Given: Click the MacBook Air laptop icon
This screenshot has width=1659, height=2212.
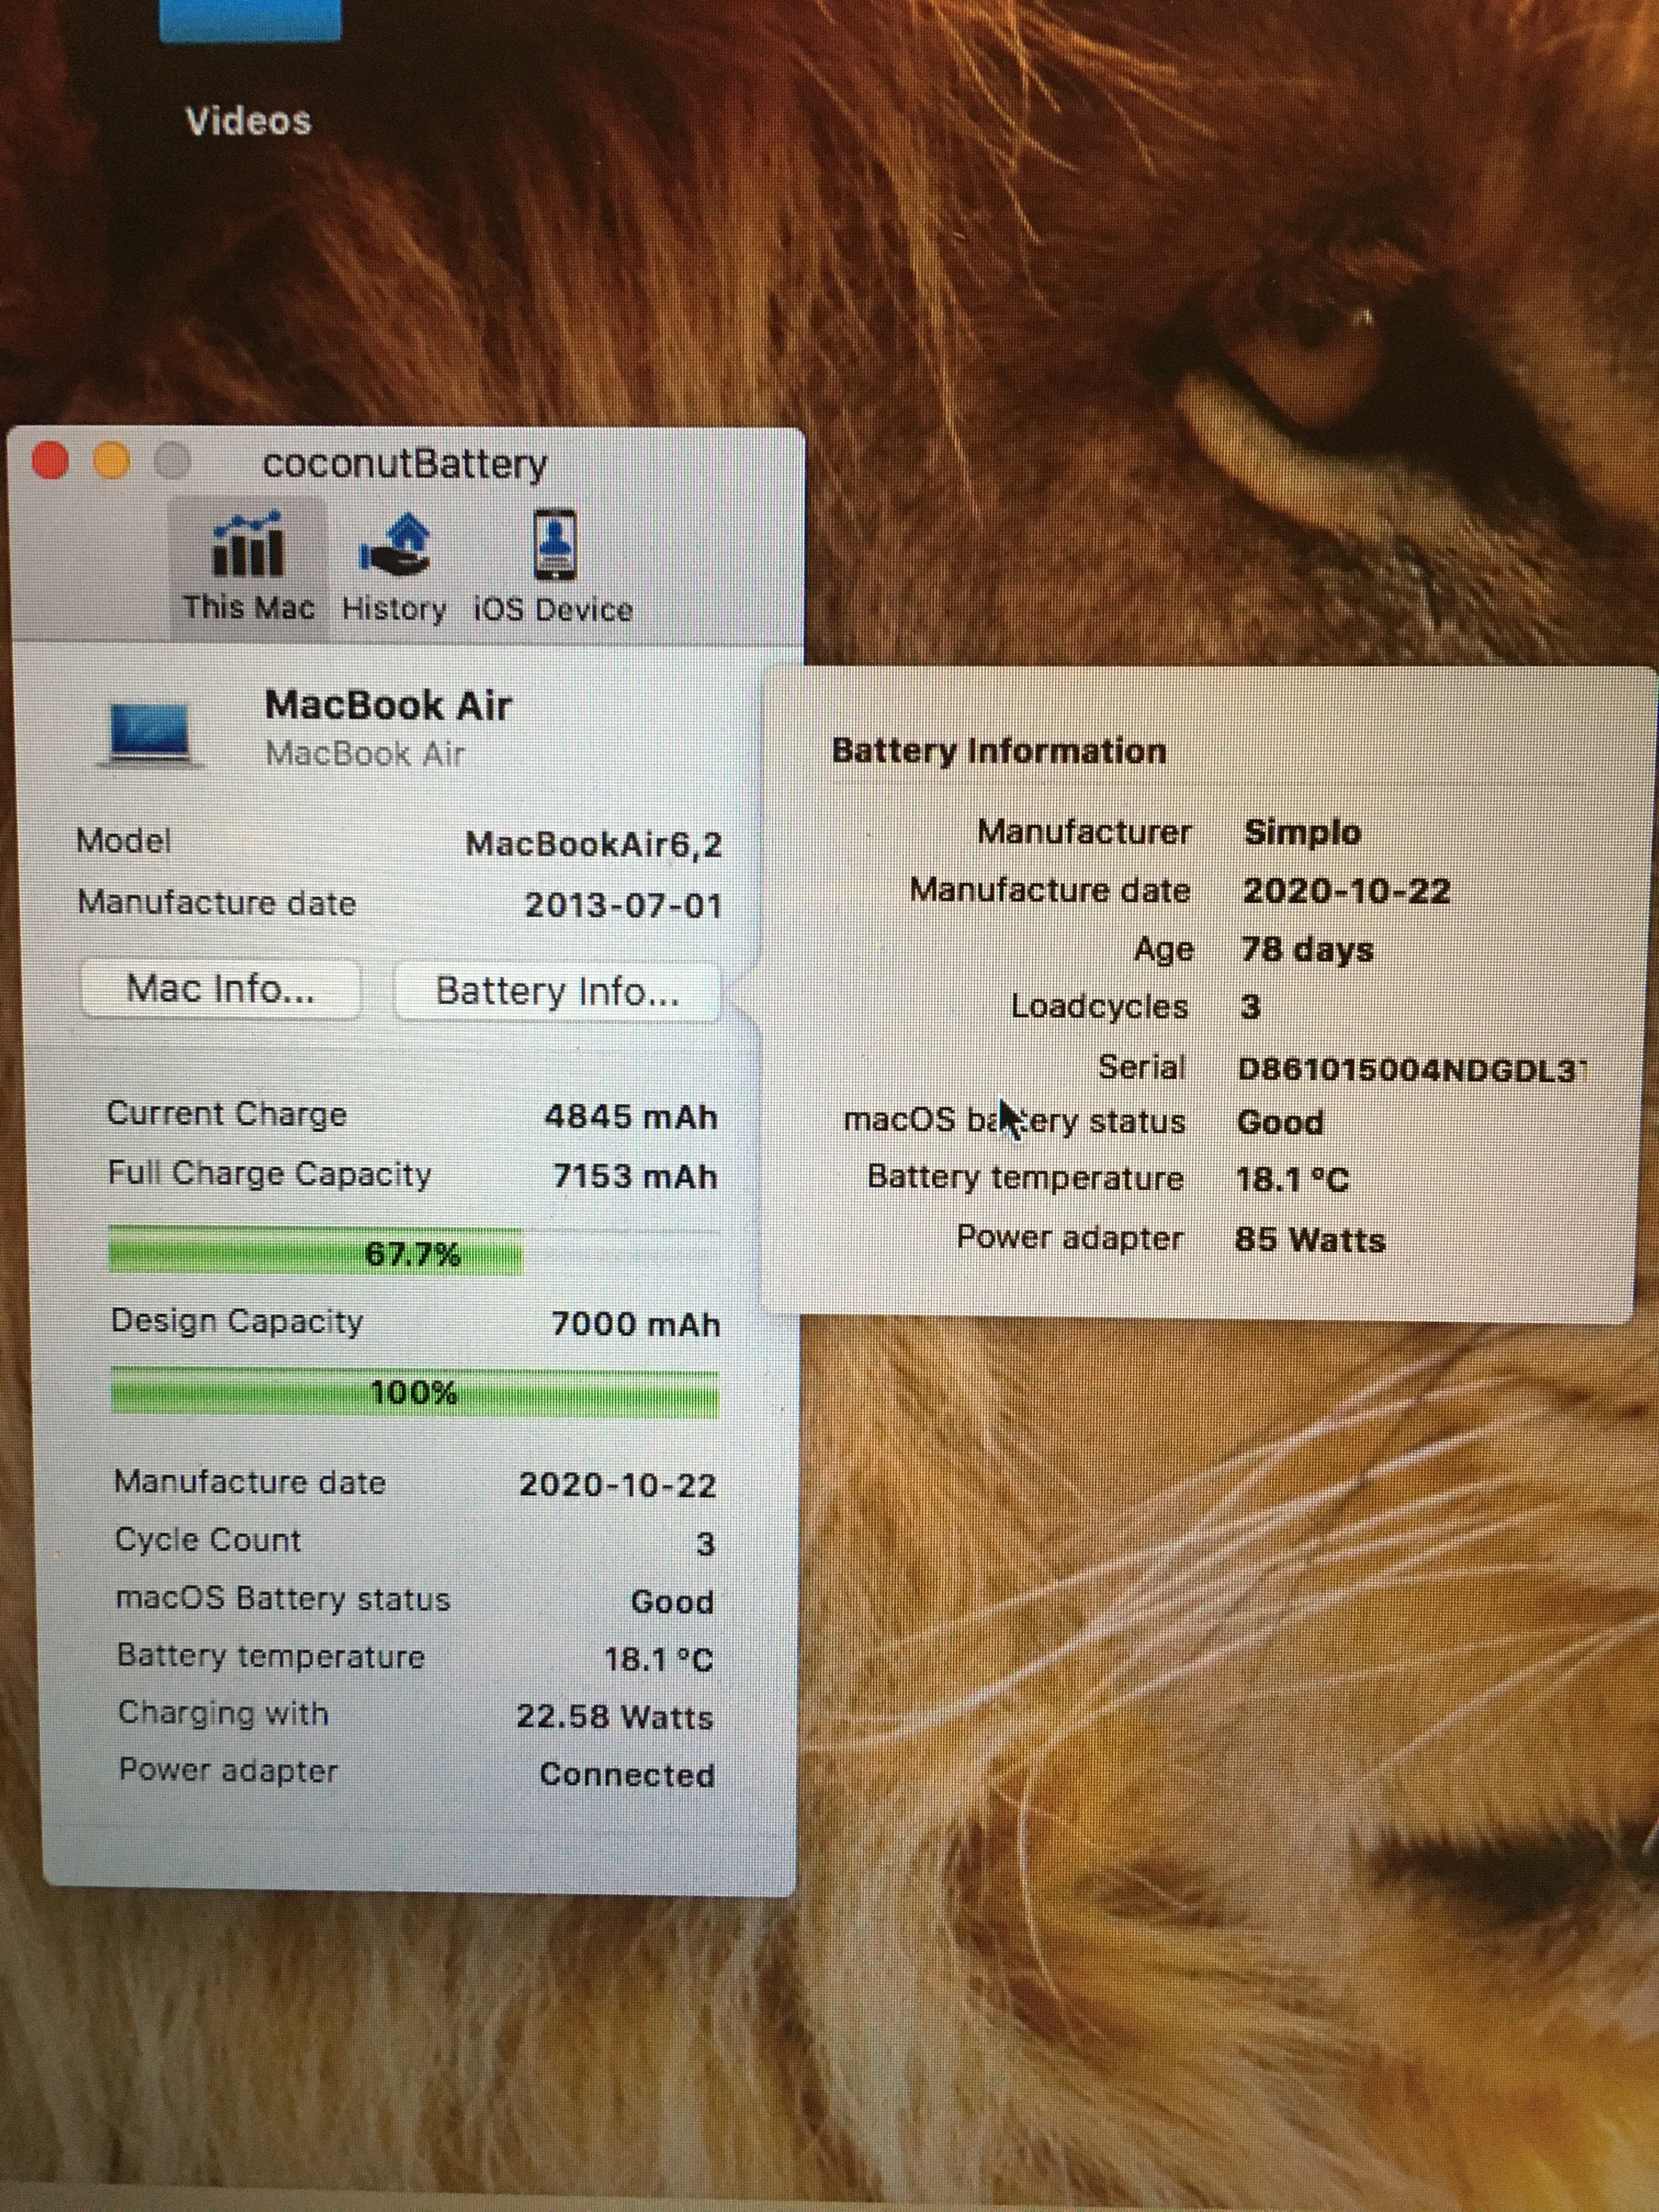Looking at the screenshot, I should (x=150, y=735).
